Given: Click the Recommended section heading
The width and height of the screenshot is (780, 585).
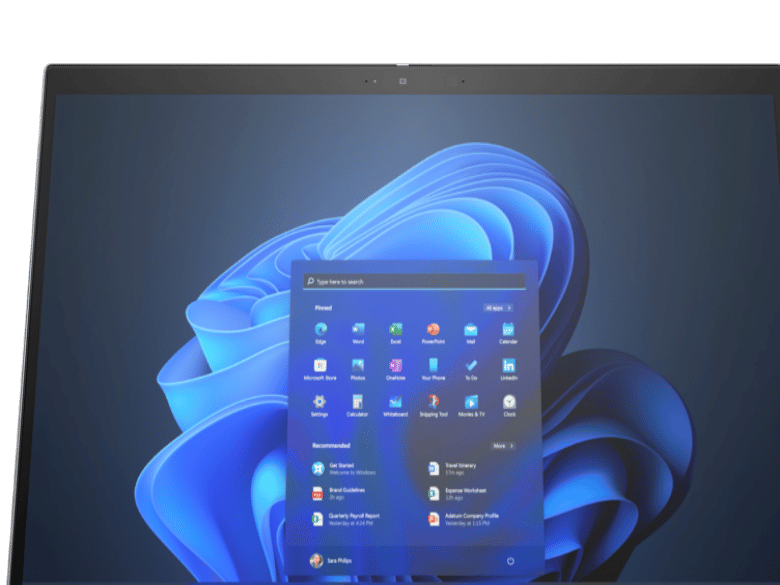Looking at the screenshot, I should pos(331,445).
